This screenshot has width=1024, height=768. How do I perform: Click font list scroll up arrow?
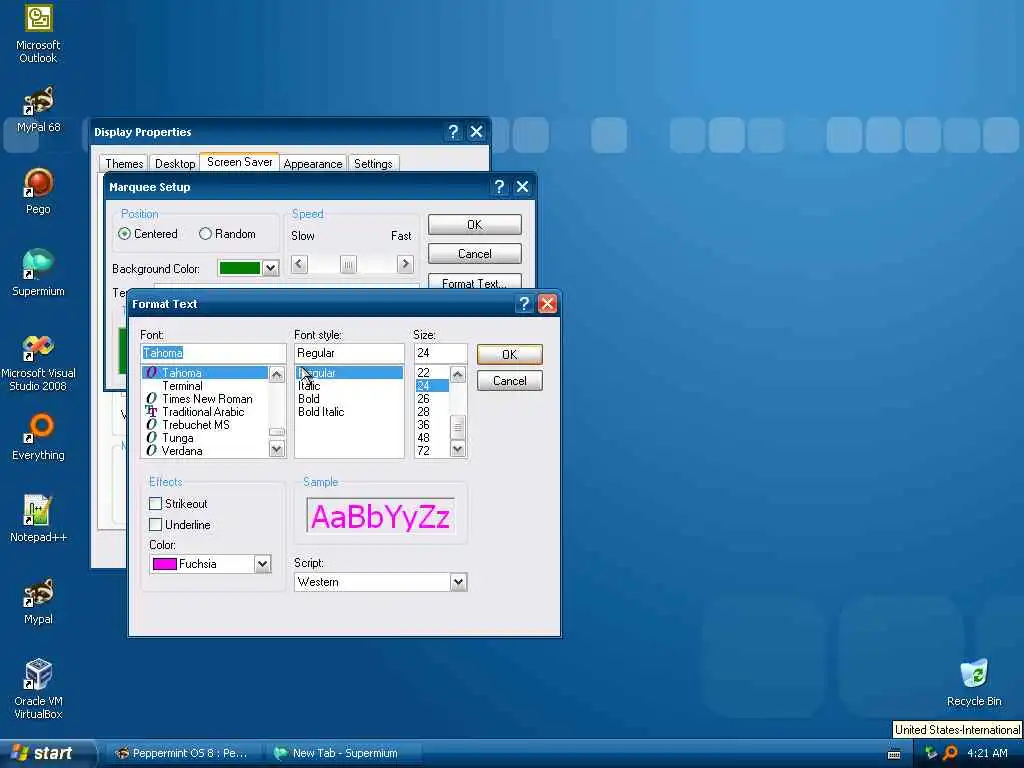pyautogui.click(x=277, y=374)
